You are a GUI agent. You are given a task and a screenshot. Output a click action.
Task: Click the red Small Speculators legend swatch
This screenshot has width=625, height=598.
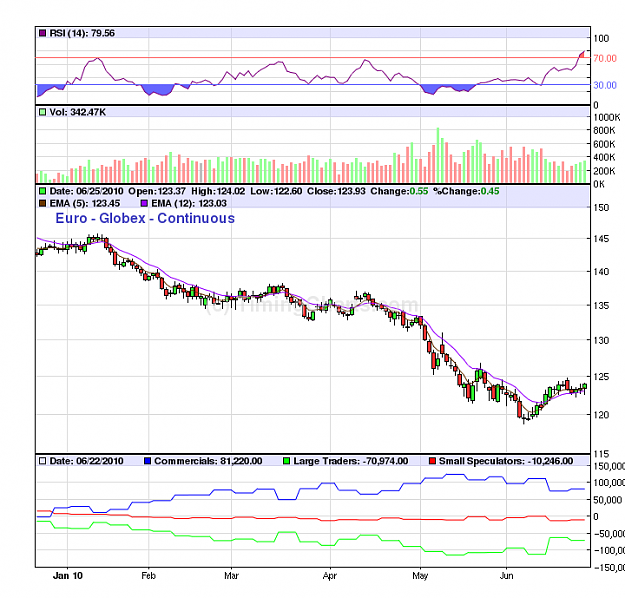(432, 461)
